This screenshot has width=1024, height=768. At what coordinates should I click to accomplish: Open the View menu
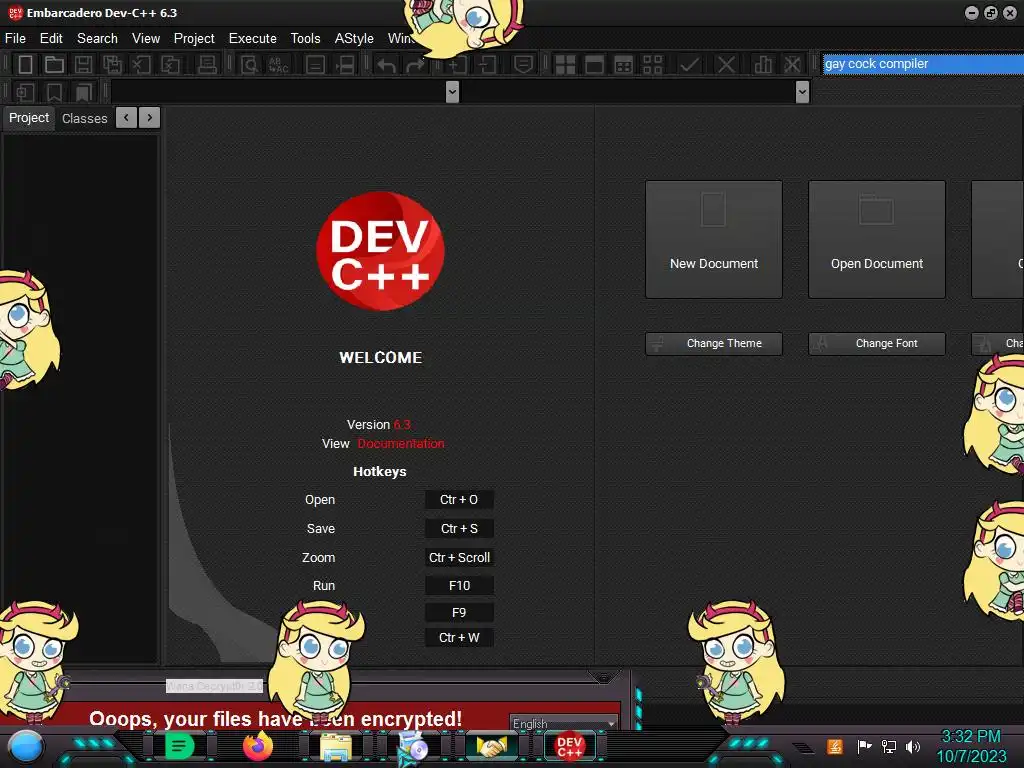point(146,39)
